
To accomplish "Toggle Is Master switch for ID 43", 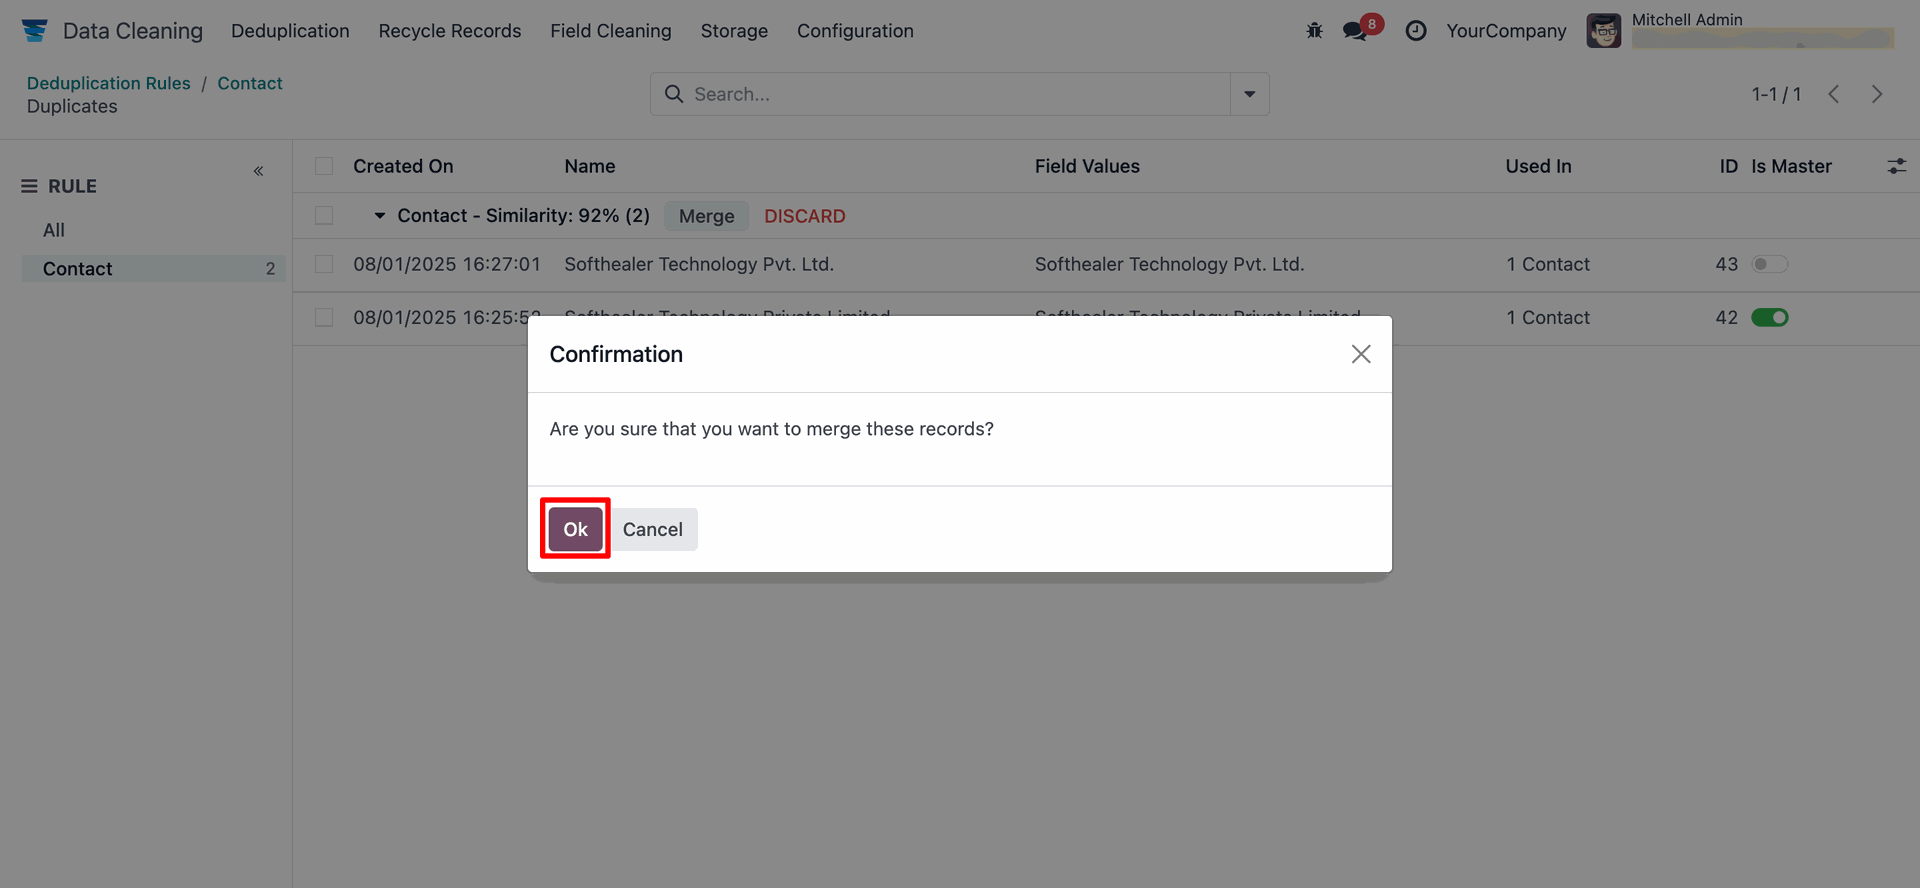I will [1769, 264].
